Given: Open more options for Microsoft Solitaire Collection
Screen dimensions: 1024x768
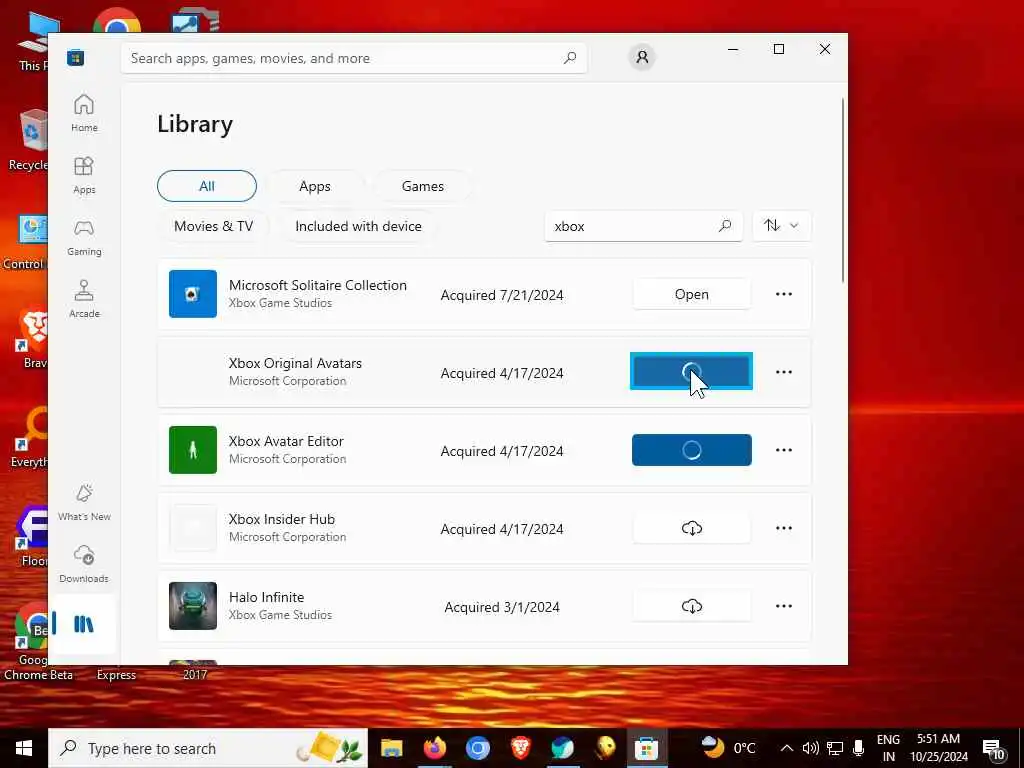Looking at the screenshot, I should click(784, 294).
